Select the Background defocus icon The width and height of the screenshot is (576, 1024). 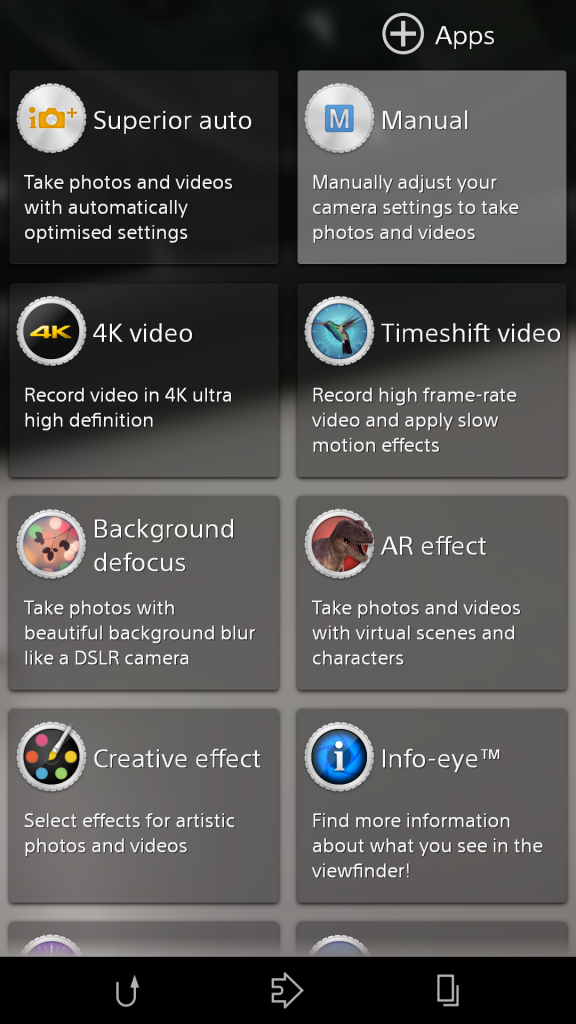click(x=51, y=544)
